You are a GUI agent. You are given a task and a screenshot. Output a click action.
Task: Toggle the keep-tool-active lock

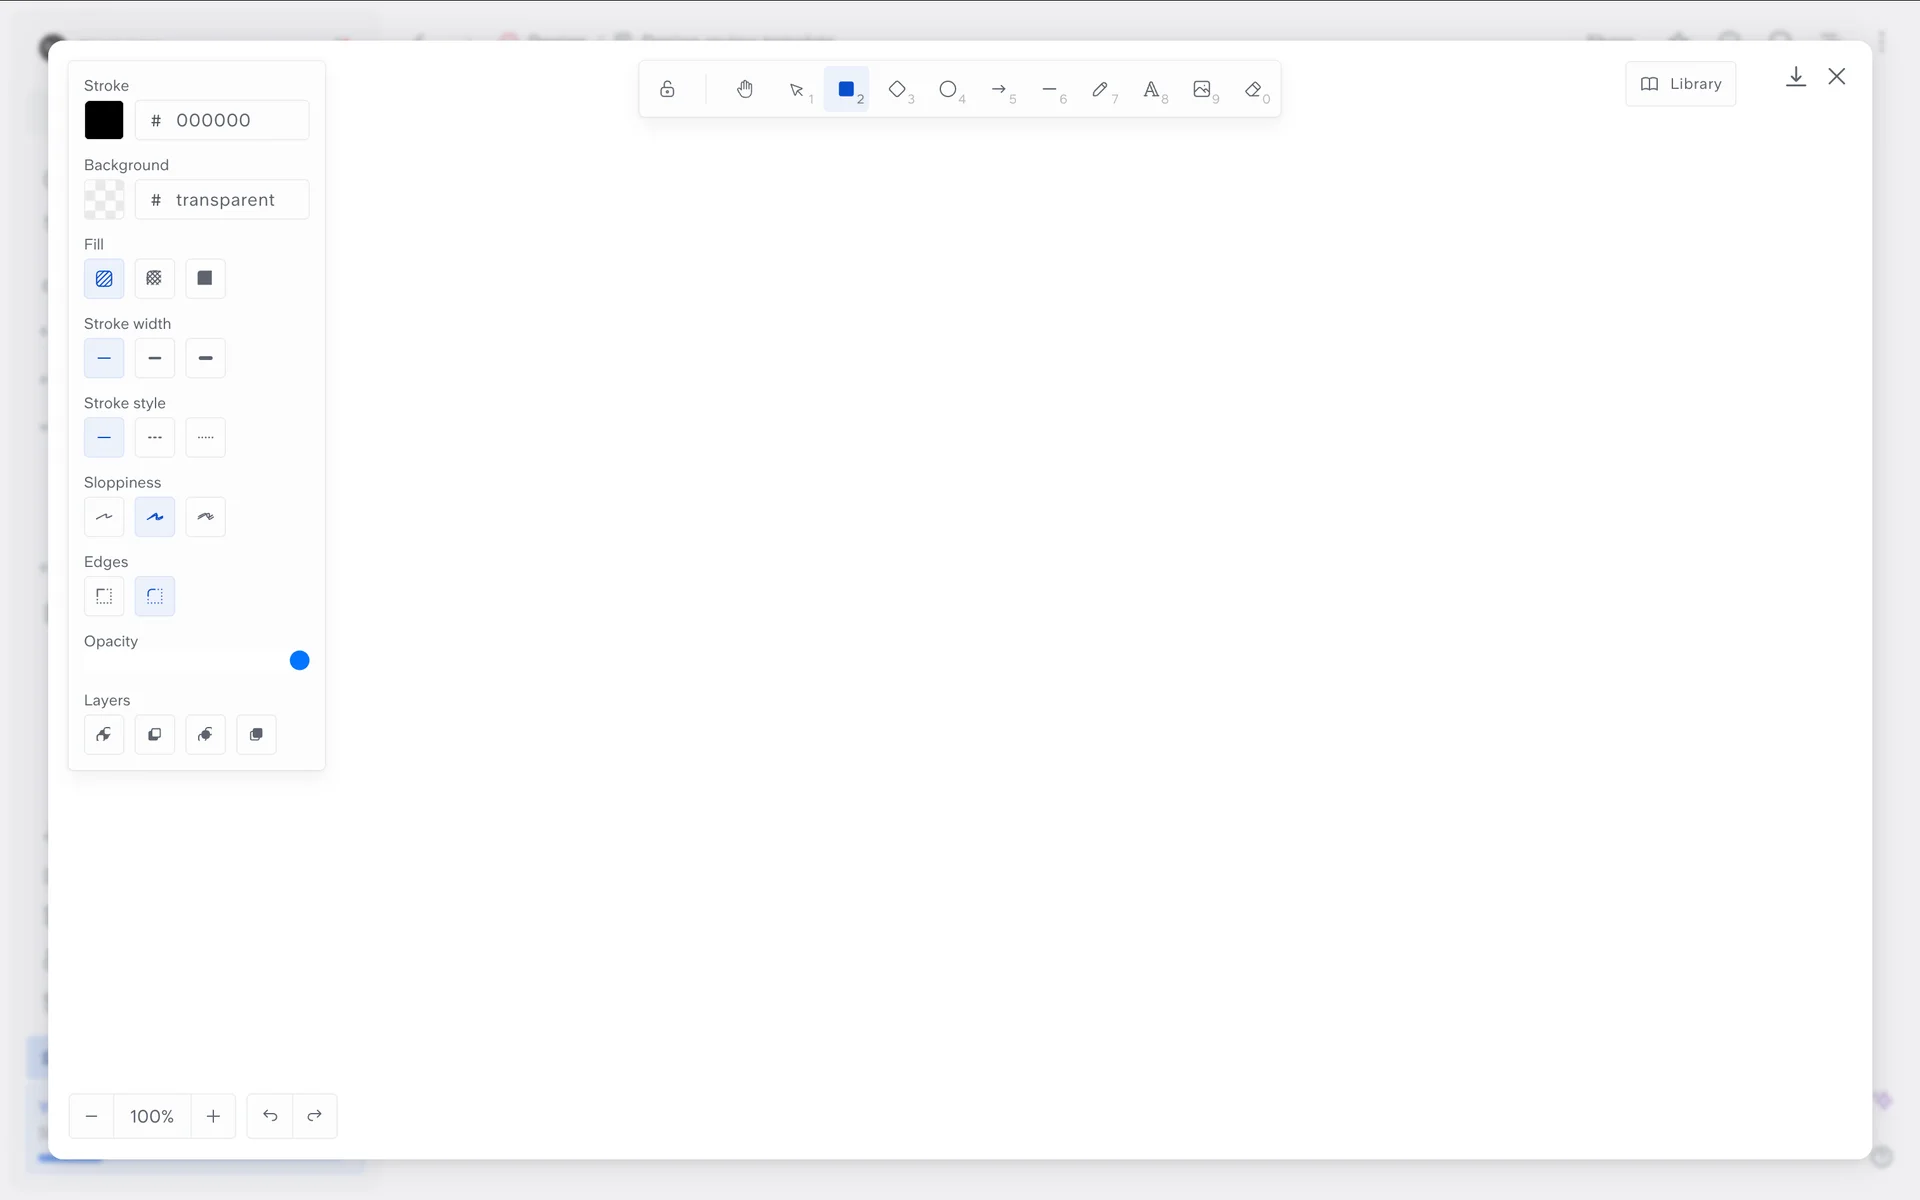coord(667,90)
